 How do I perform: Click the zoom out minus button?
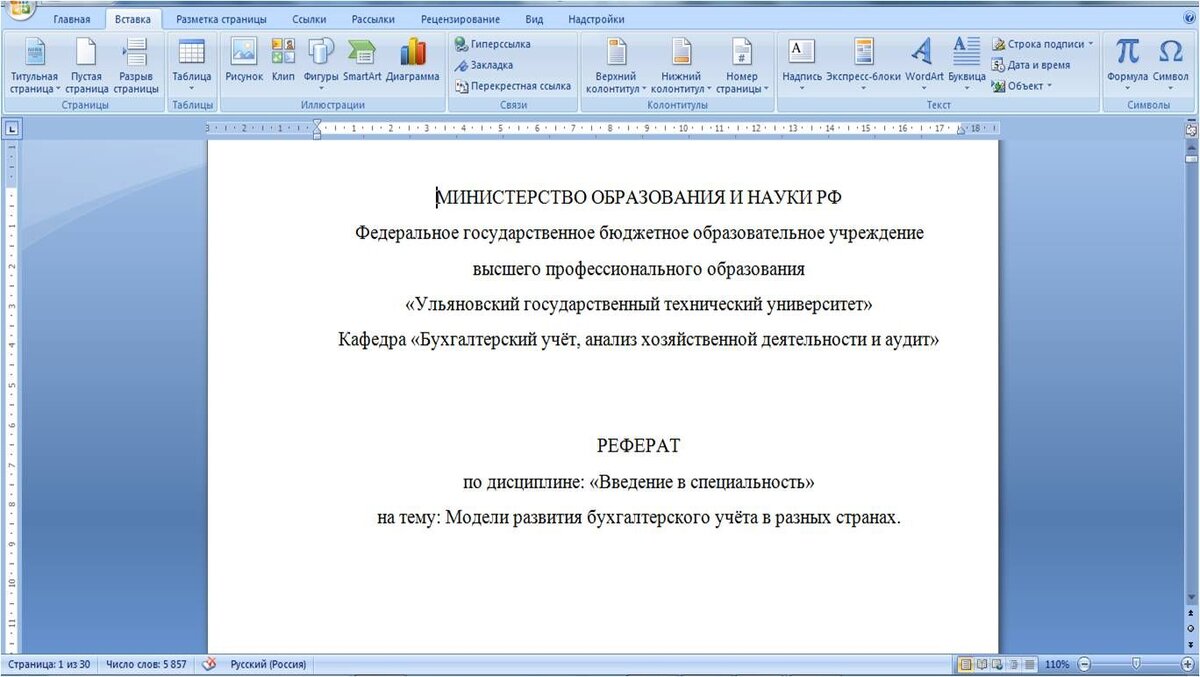point(1084,664)
